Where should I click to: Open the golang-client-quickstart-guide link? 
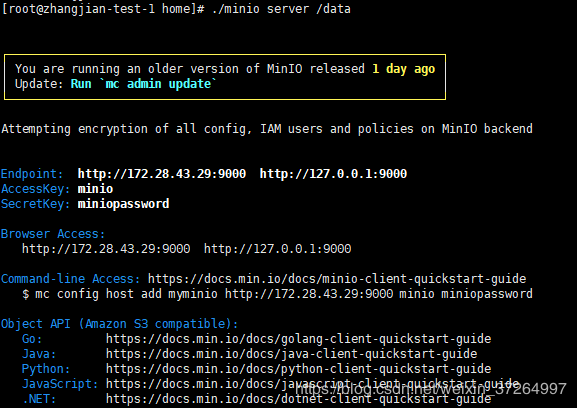298,339
